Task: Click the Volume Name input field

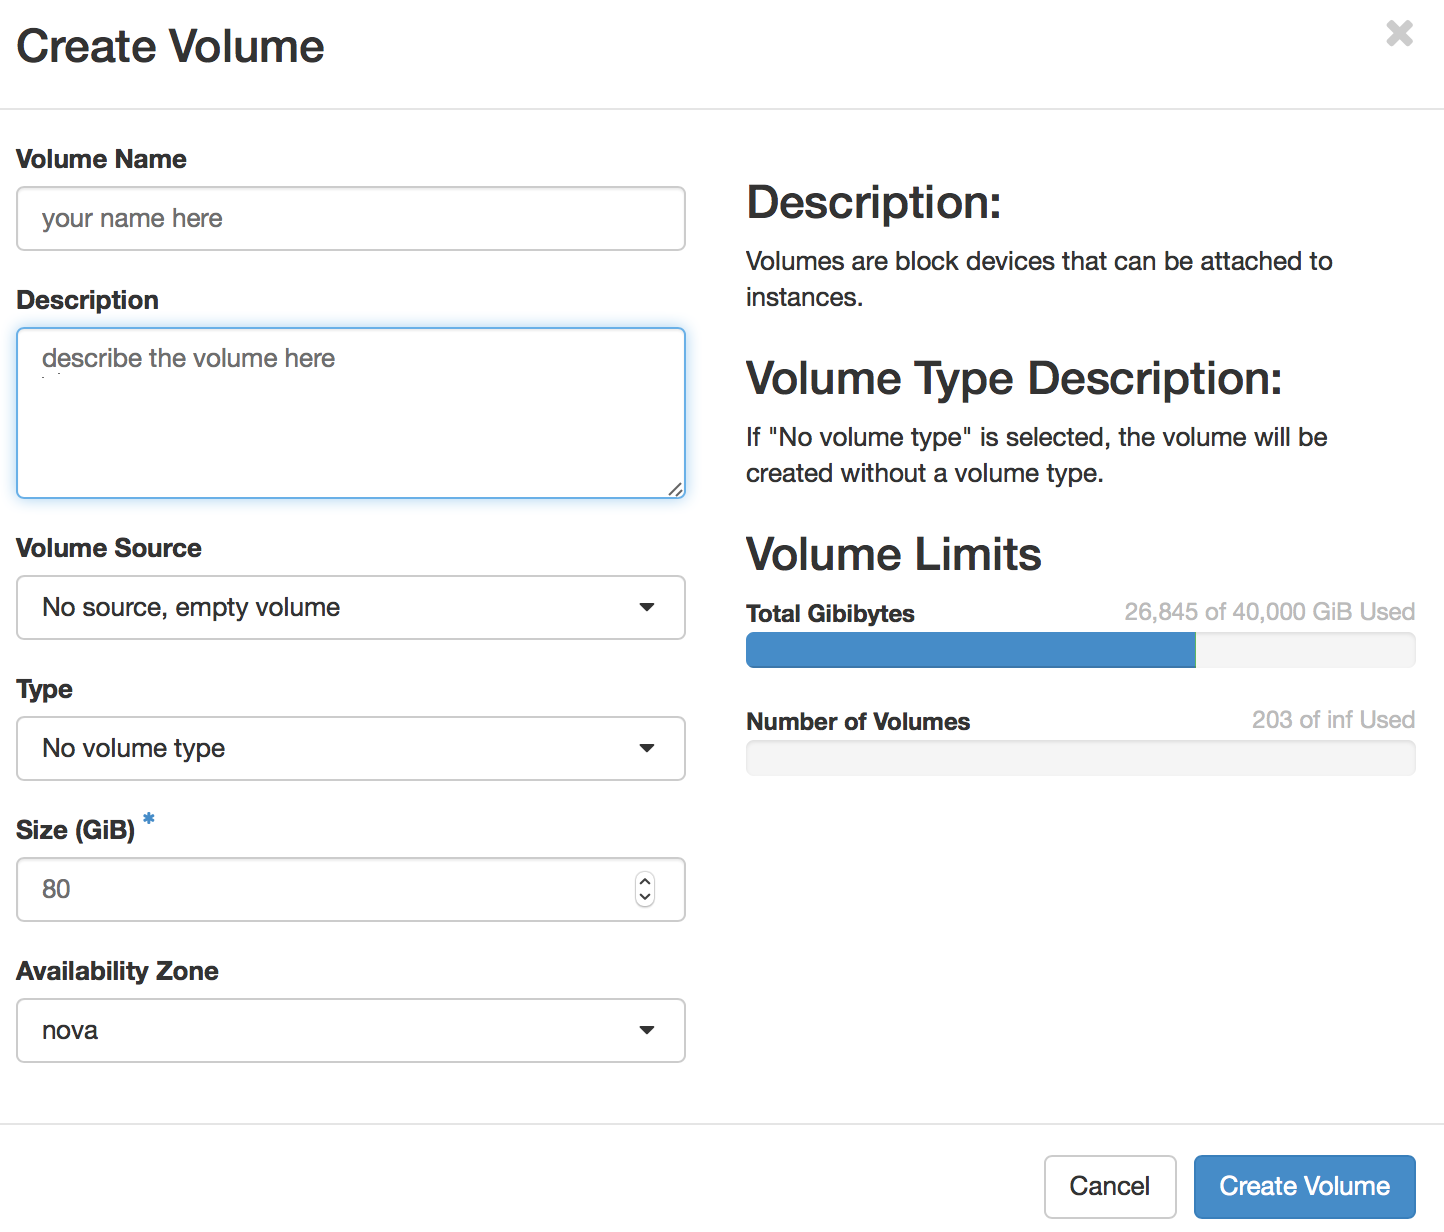Action: coord(350,218)
